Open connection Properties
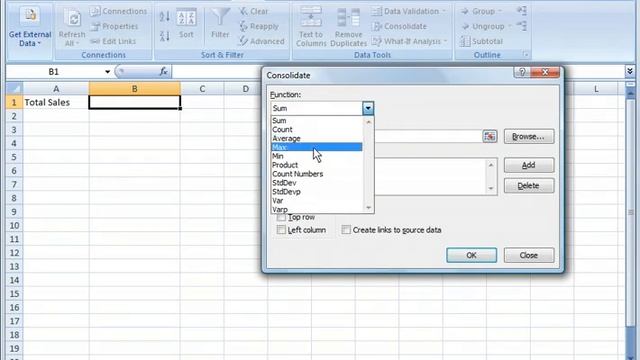640x360 pixels. click(114, 27)
